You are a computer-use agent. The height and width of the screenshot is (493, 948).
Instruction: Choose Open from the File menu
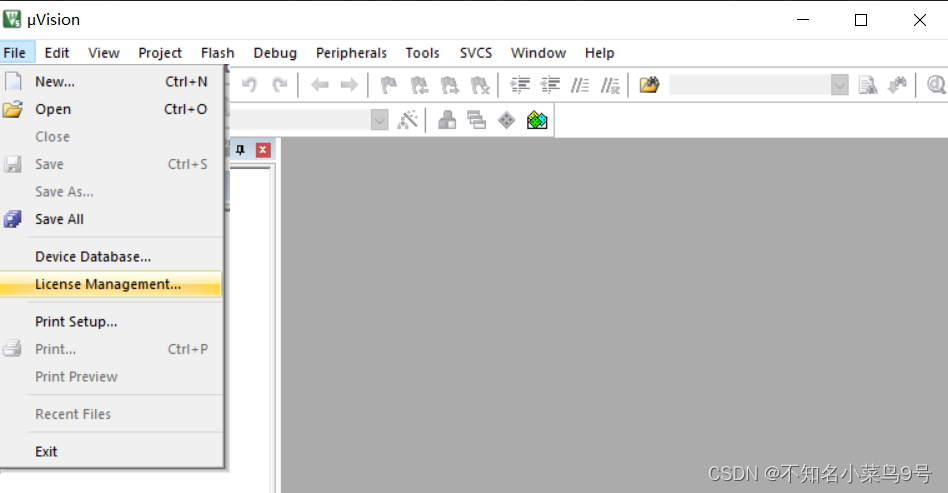point(111,109)
